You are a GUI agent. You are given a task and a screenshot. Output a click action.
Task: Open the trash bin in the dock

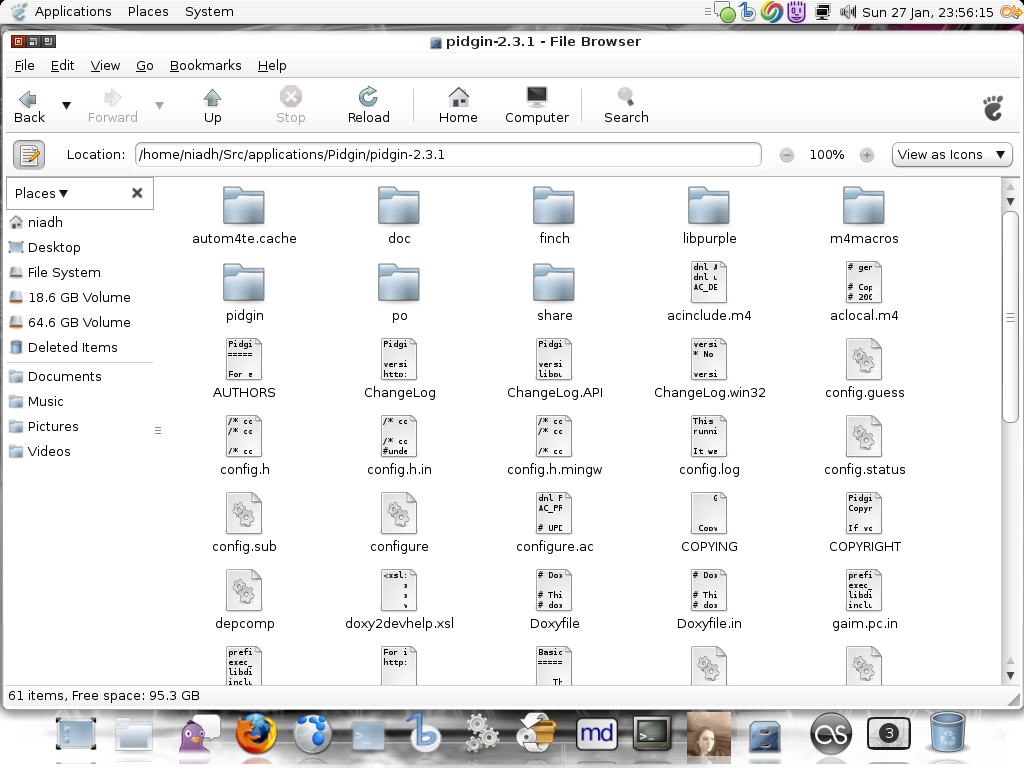tap(947, 733)
